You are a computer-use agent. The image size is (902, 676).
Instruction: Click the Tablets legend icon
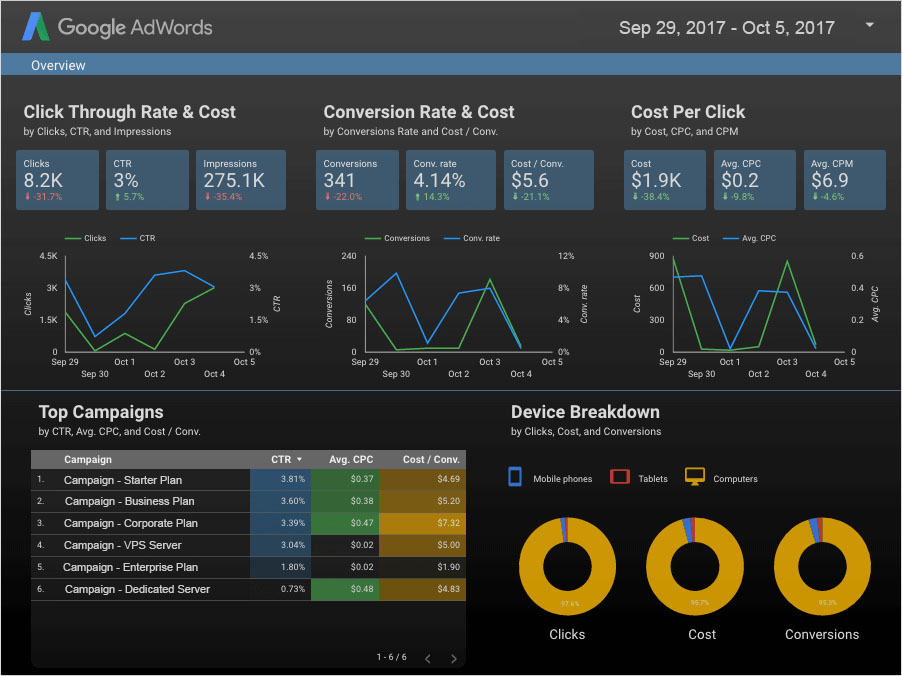620,477
